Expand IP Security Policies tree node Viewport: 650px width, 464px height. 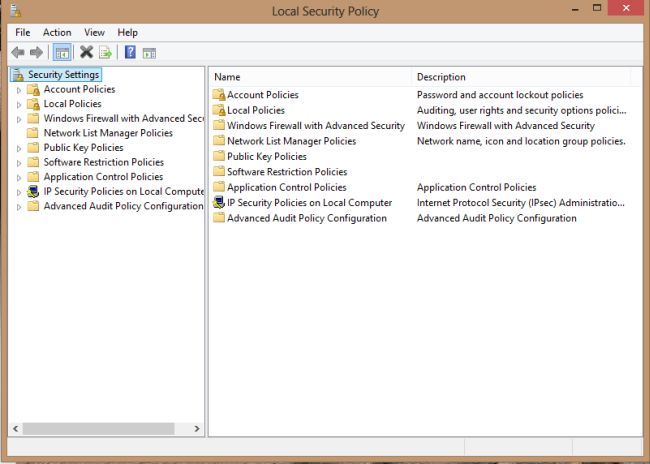[x=19, y=192]
